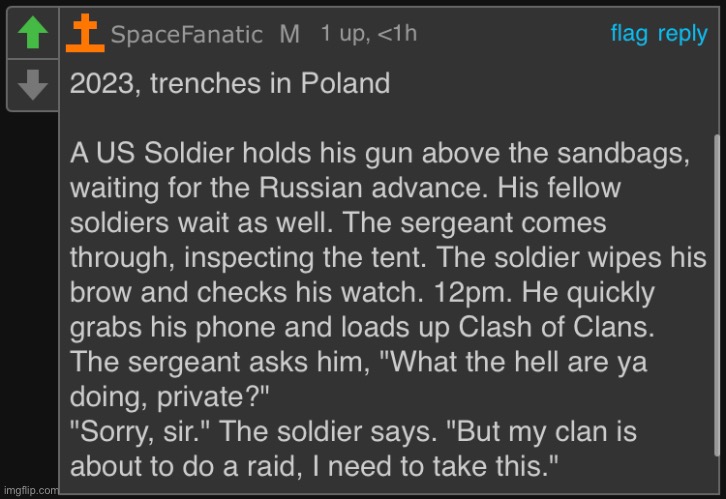Click the words 'Russian advance'
This screenshot has height=499, width=726.
point(373,188)
